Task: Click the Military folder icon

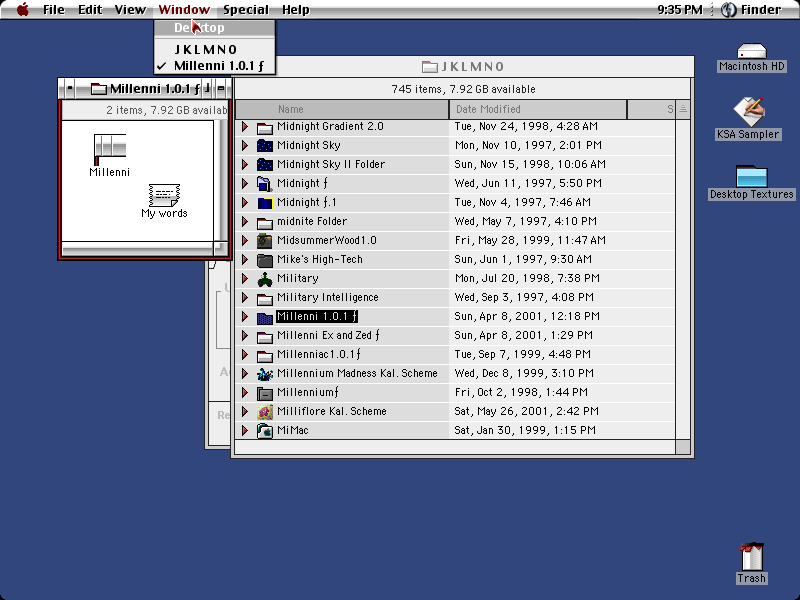Action: click(x=264, y=279)
